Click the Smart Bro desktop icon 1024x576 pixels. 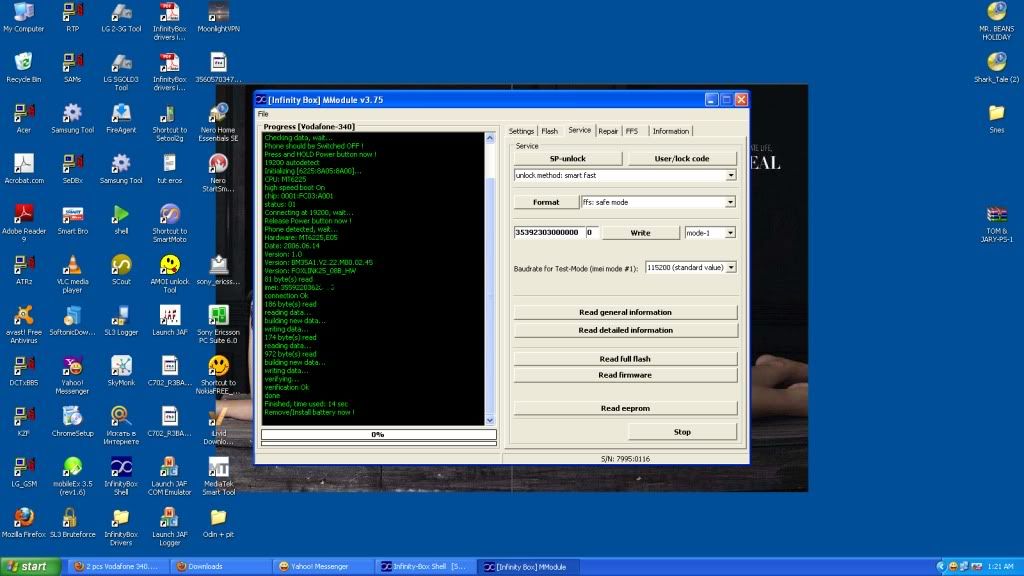72,219
